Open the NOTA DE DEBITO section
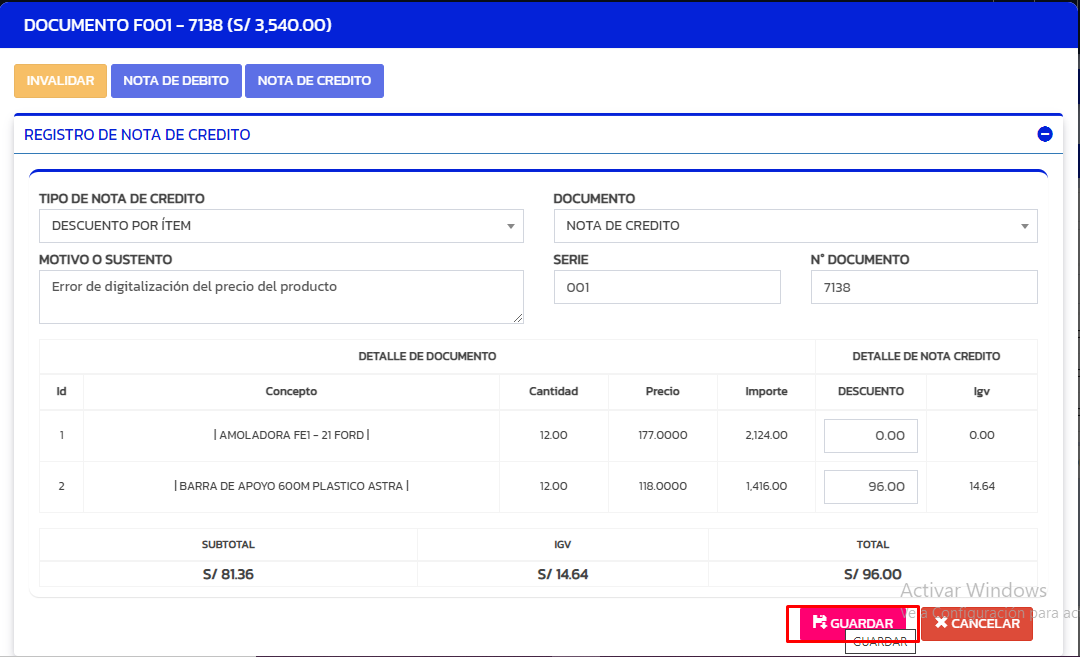Image resolution: width=1080 pixels, height=657 pixels. click(176, 81)
